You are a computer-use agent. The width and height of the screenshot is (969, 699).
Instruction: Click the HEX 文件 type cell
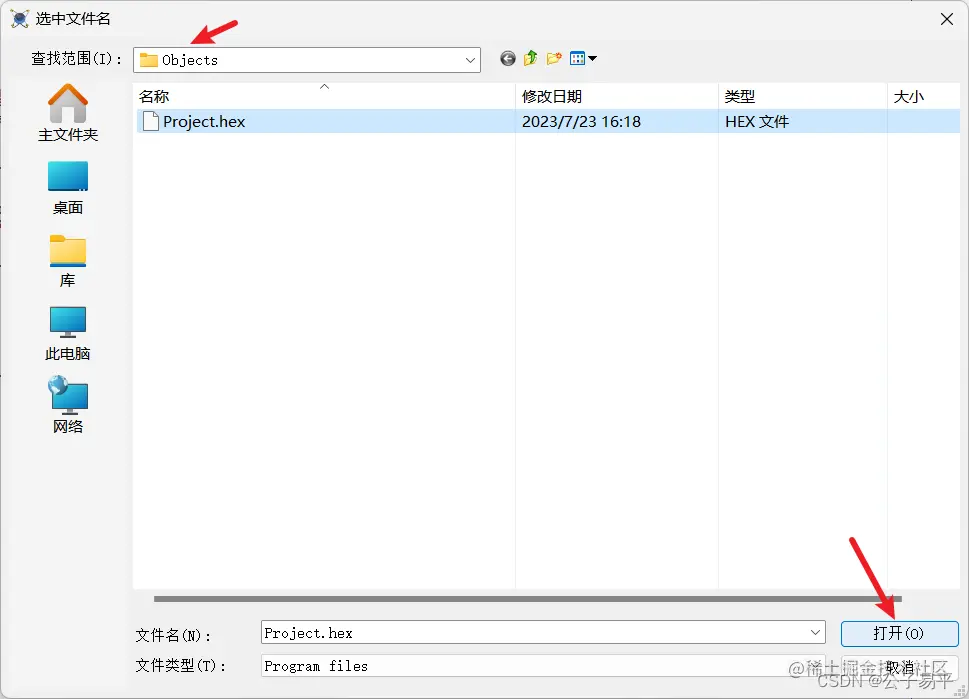[x=757, y=122]
